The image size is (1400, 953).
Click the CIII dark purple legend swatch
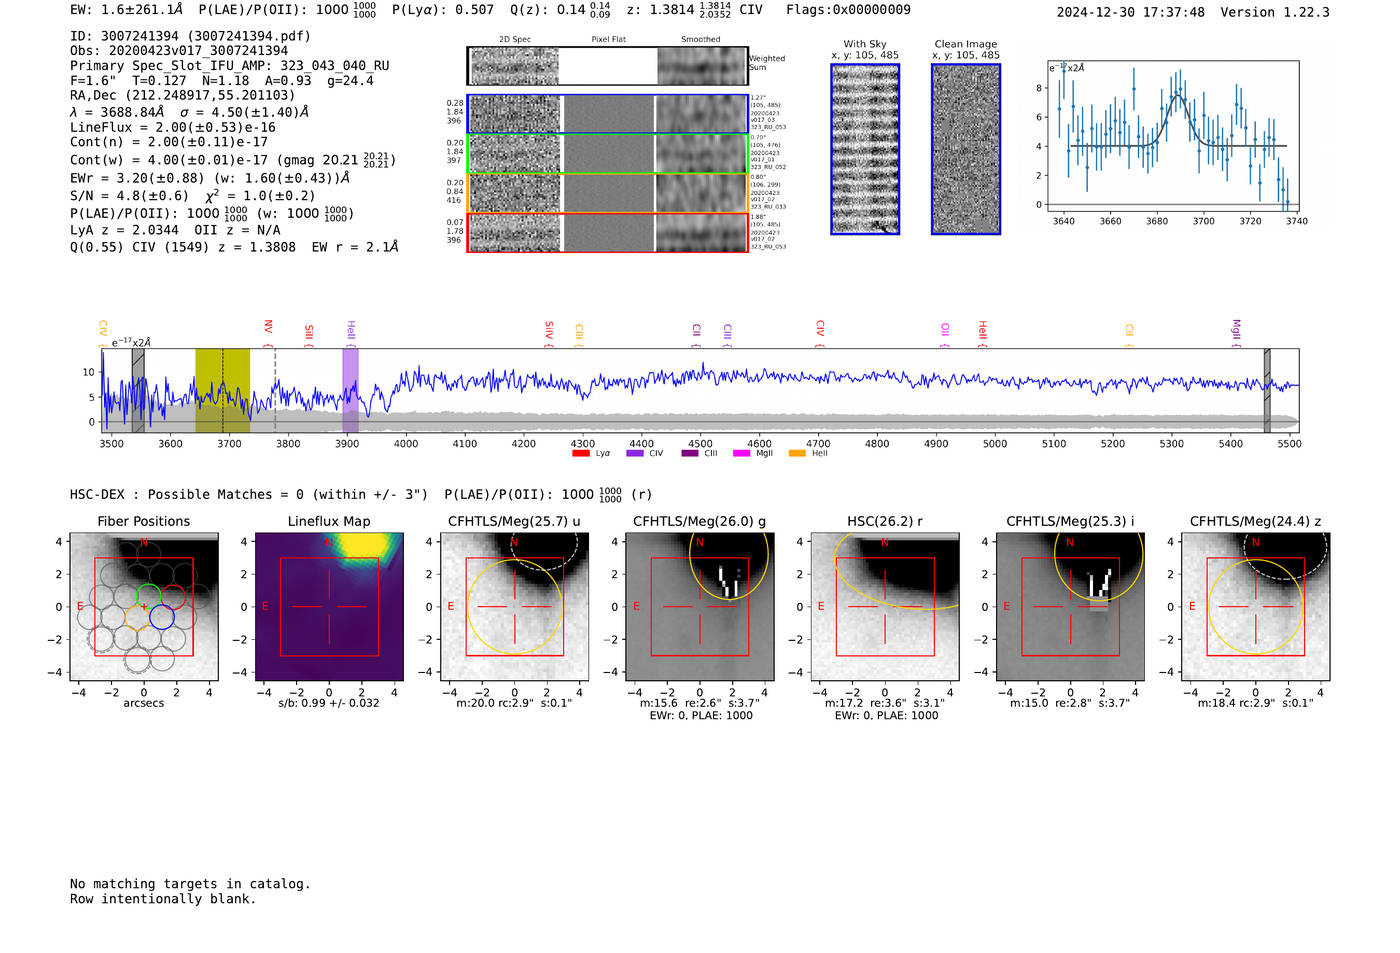pos(689,454)
